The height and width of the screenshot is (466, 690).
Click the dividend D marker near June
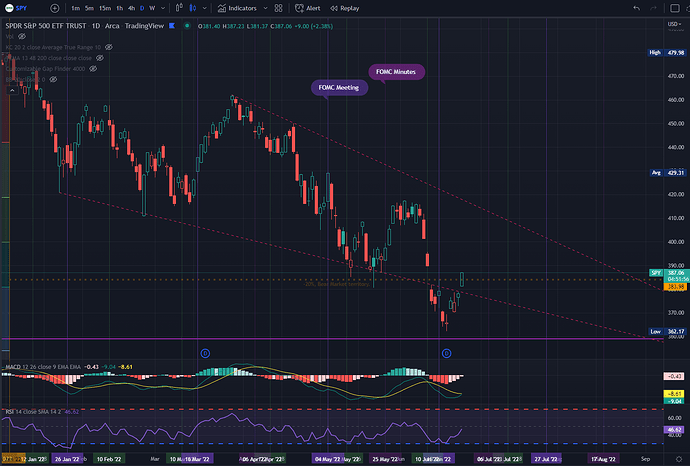coord(447,353)
